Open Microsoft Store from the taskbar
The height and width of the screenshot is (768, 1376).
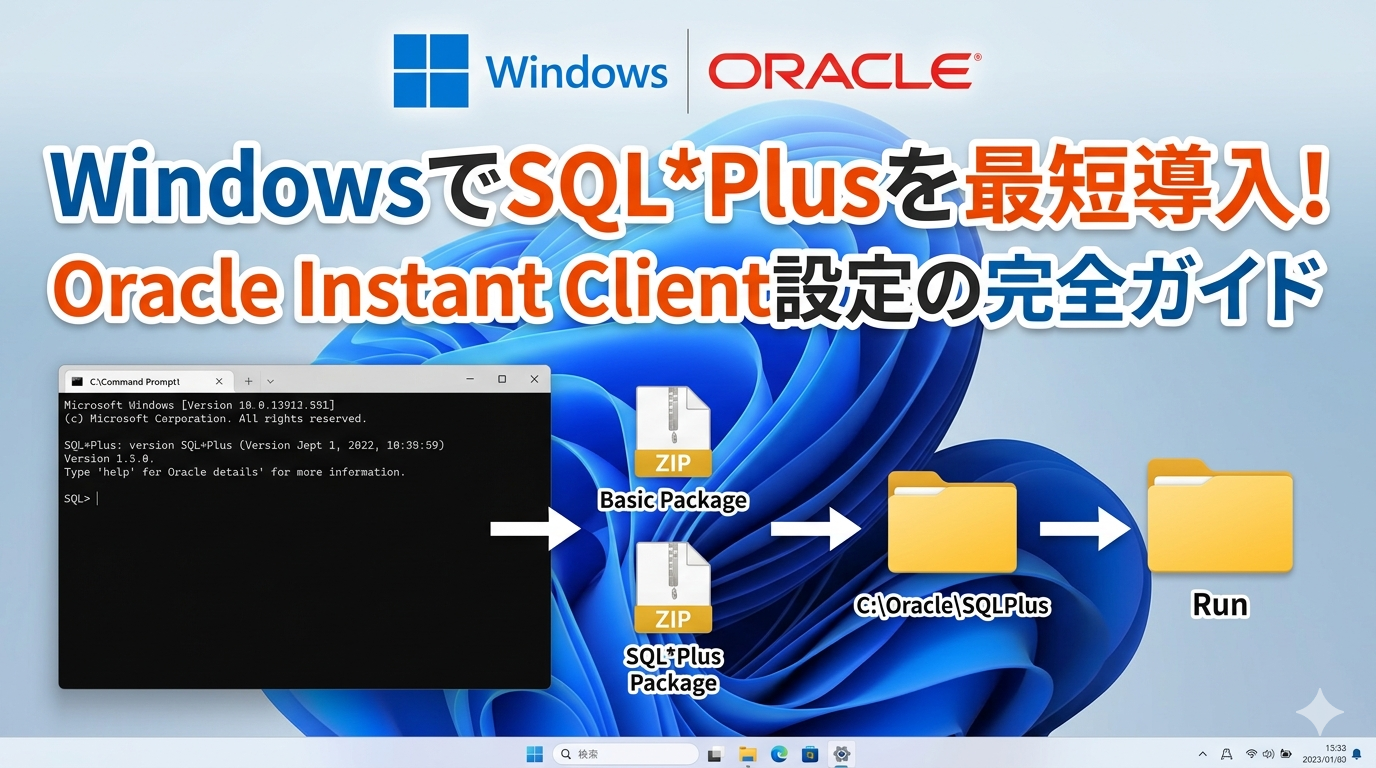pos(810,754)
